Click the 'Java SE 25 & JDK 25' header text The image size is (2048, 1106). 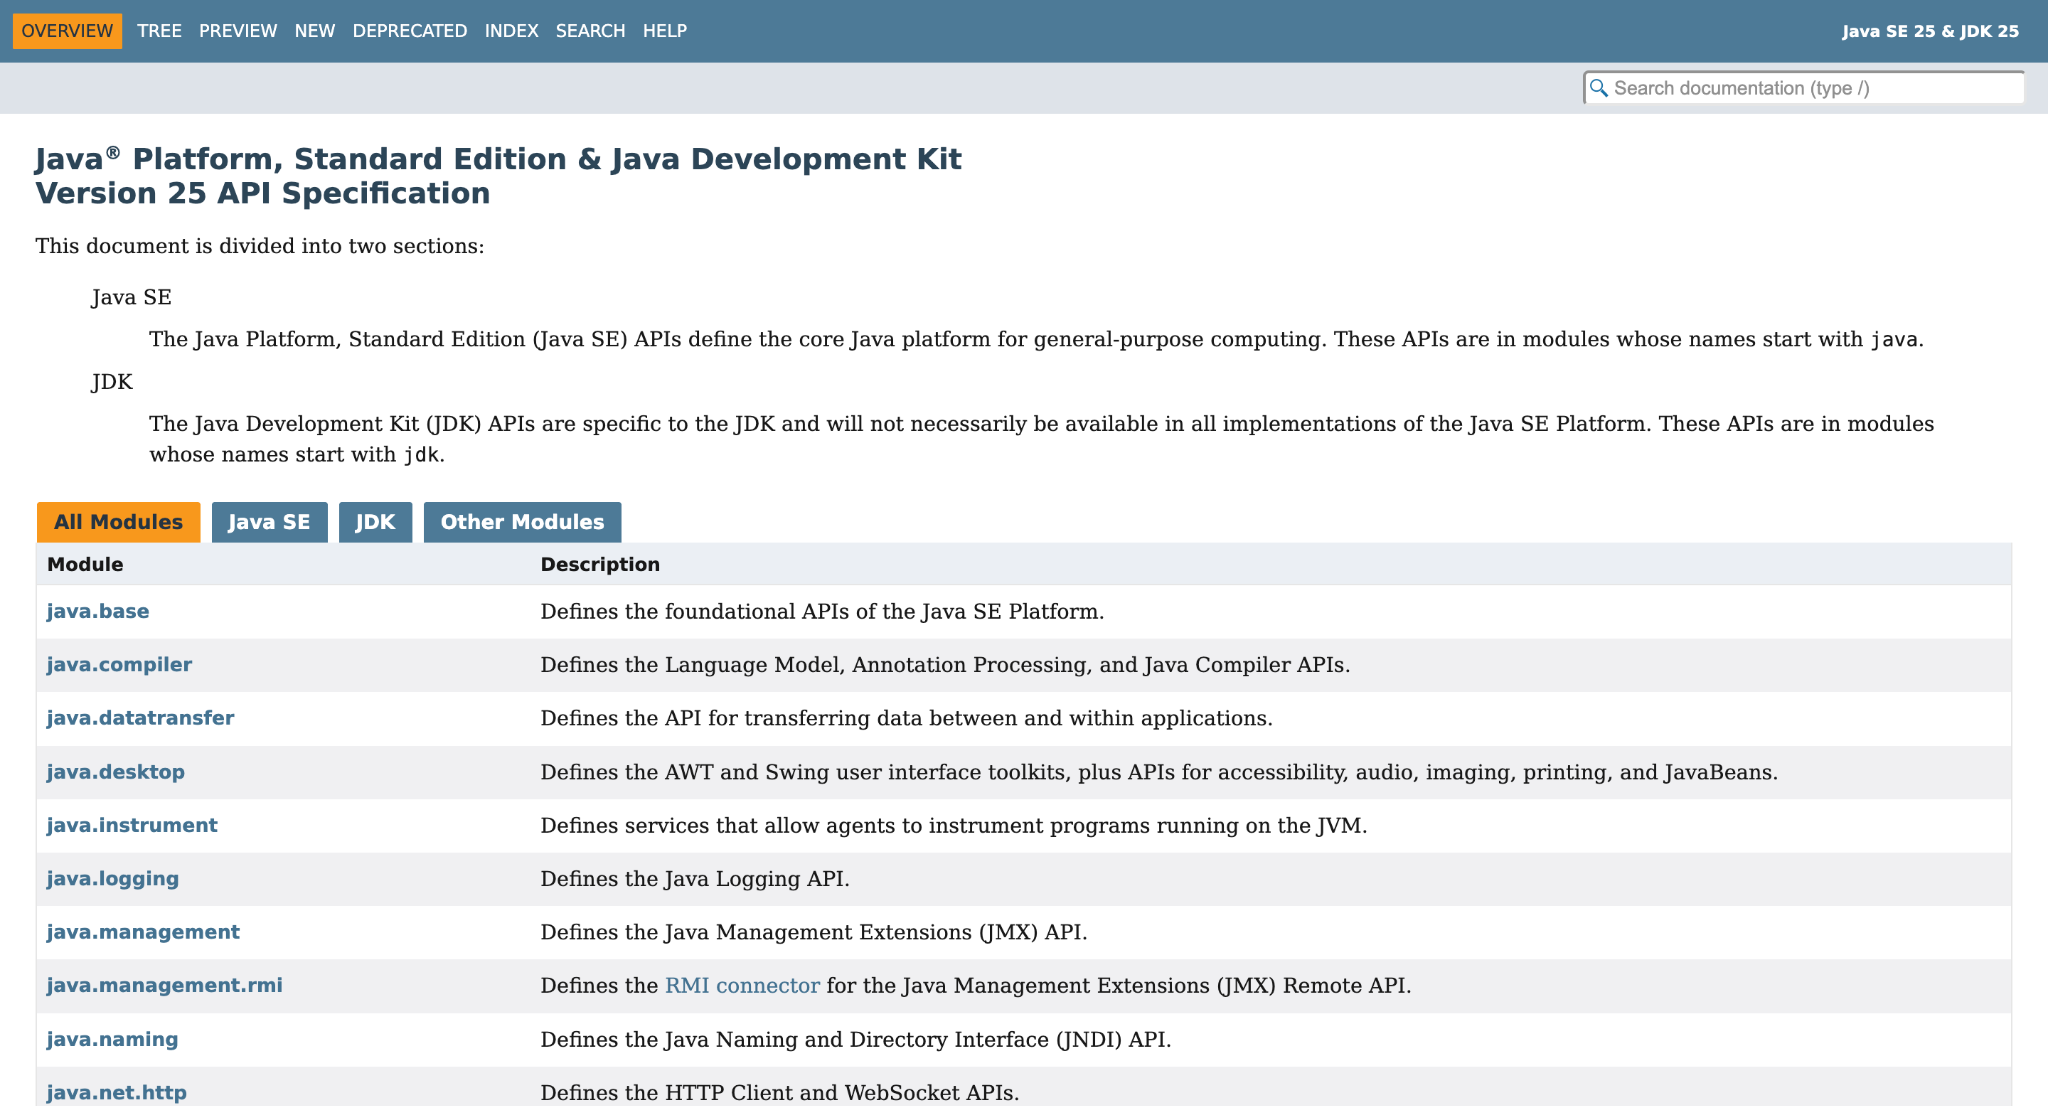click(1930, 31)
